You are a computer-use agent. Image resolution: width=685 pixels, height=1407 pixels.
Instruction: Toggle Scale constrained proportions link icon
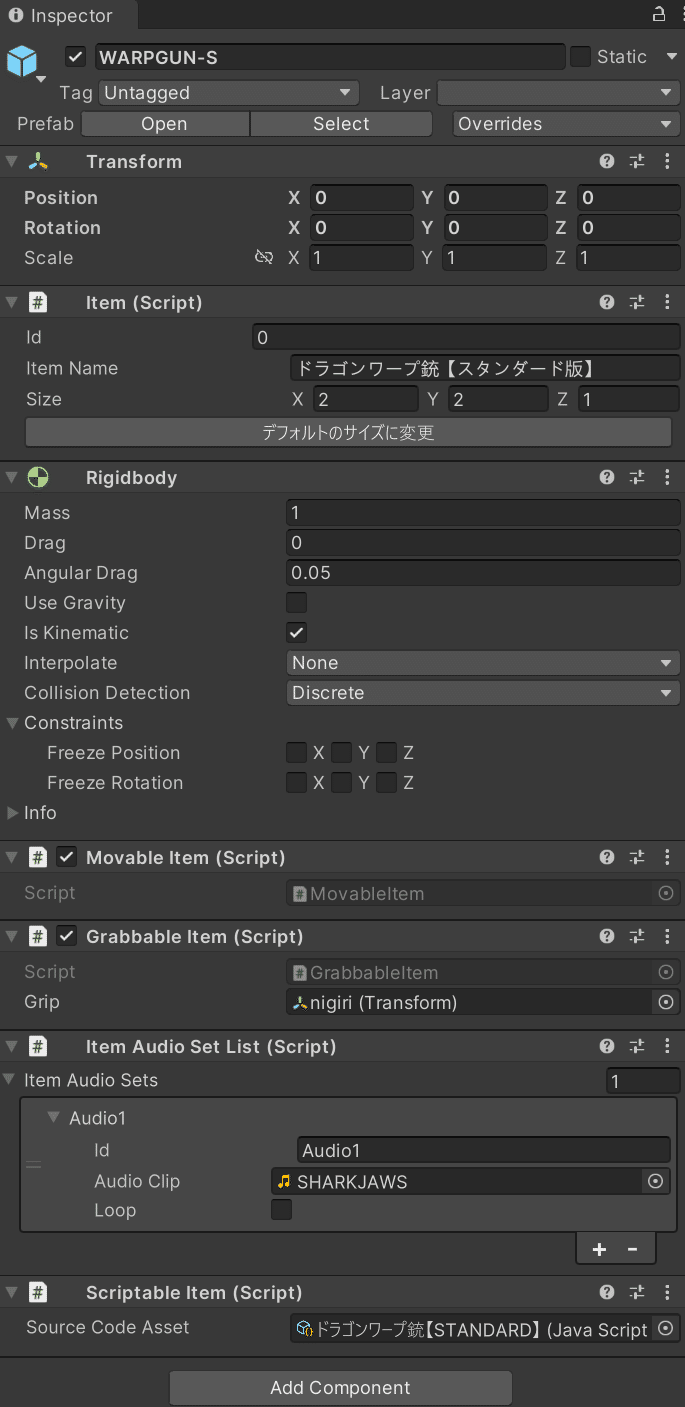point(264,258)
